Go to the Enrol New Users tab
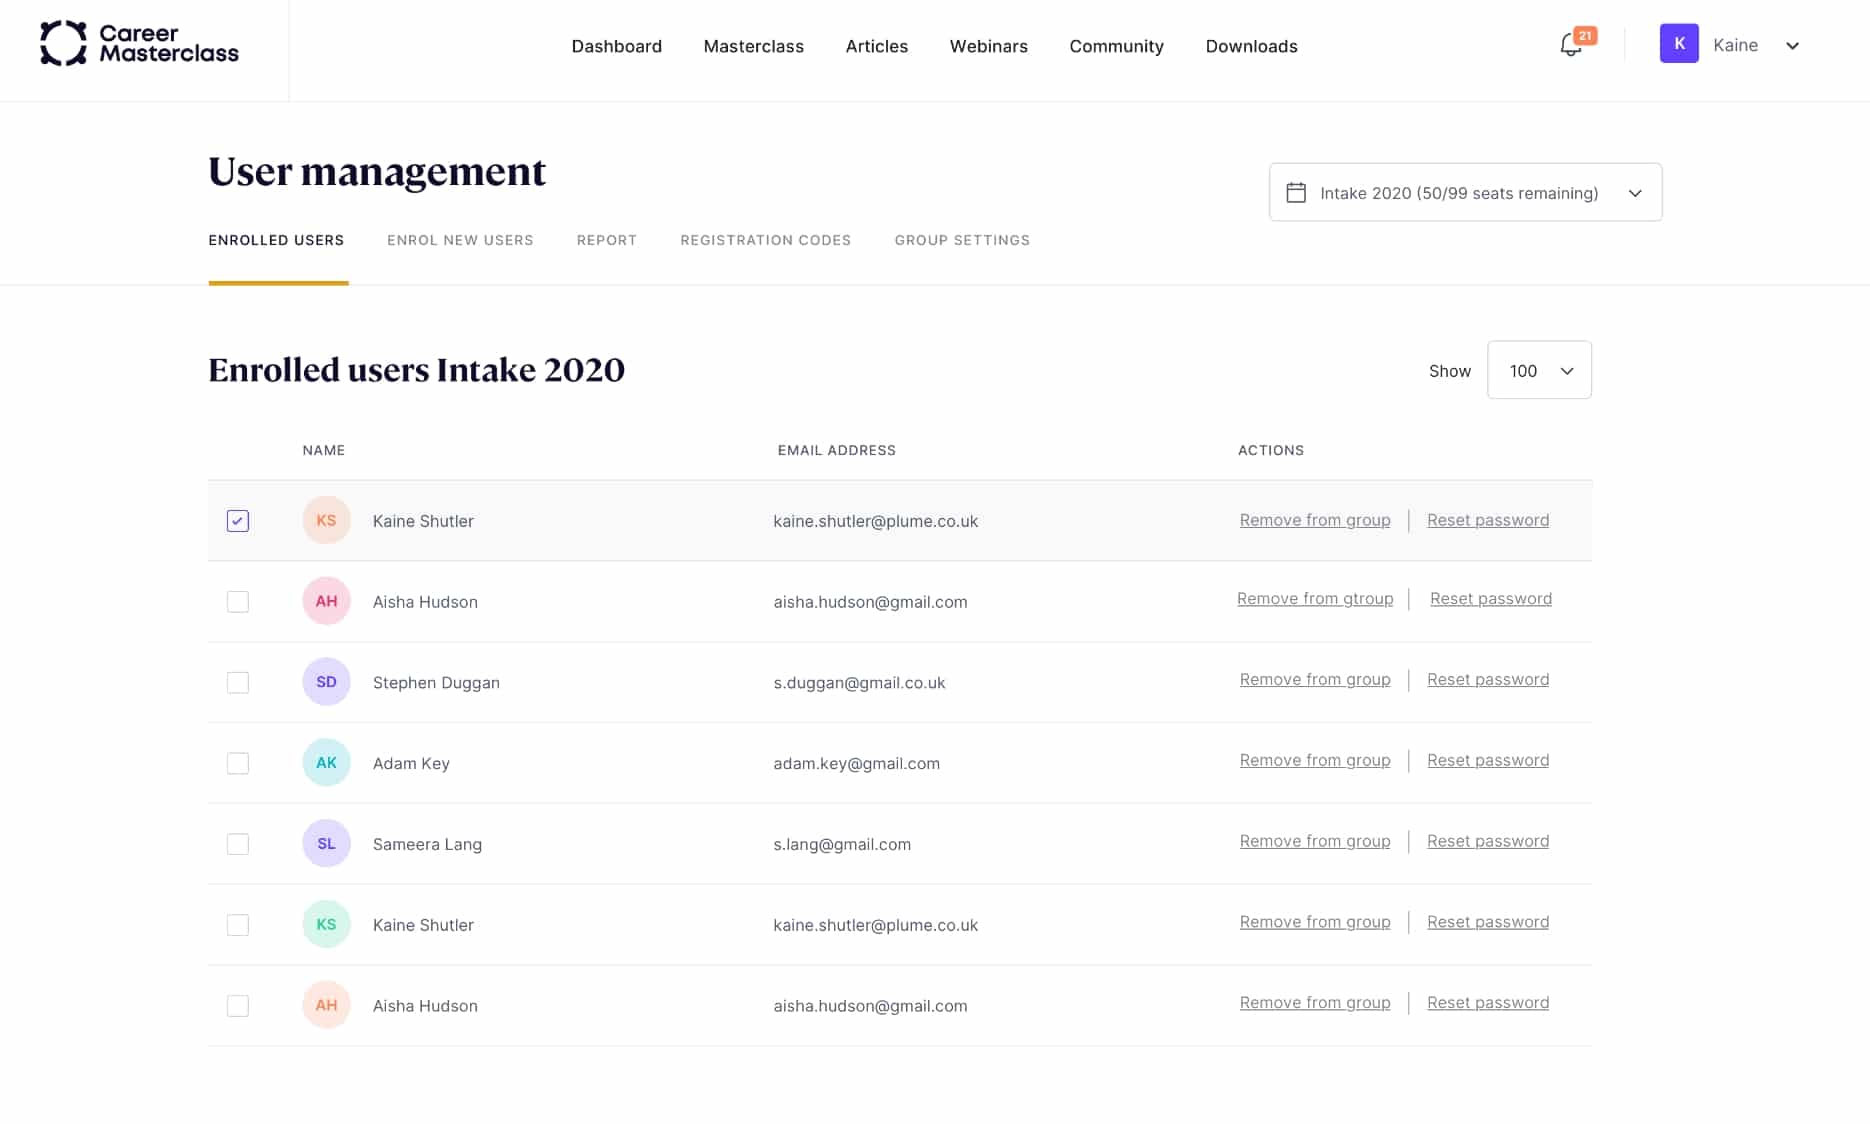Screen dimensions: 1870x1124 click(460, 240)
